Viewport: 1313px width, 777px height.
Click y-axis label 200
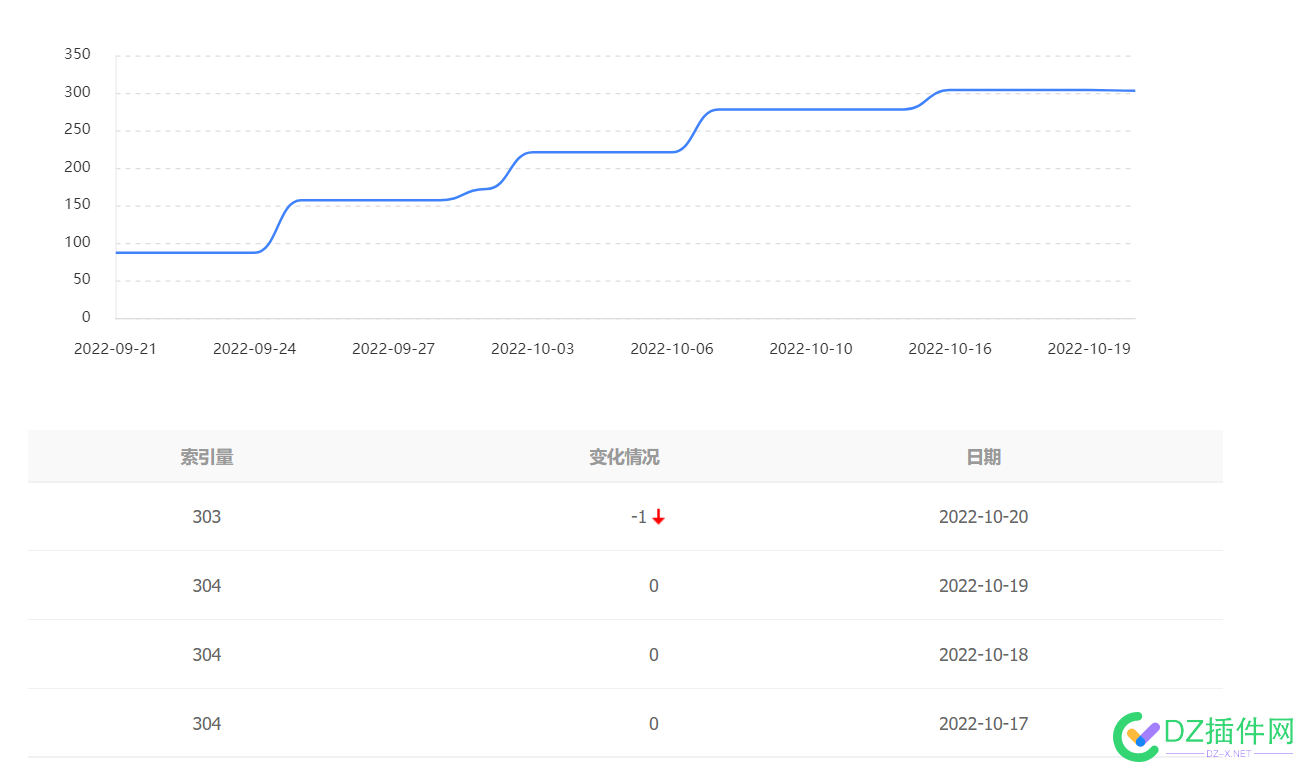(x=77, y=167)
